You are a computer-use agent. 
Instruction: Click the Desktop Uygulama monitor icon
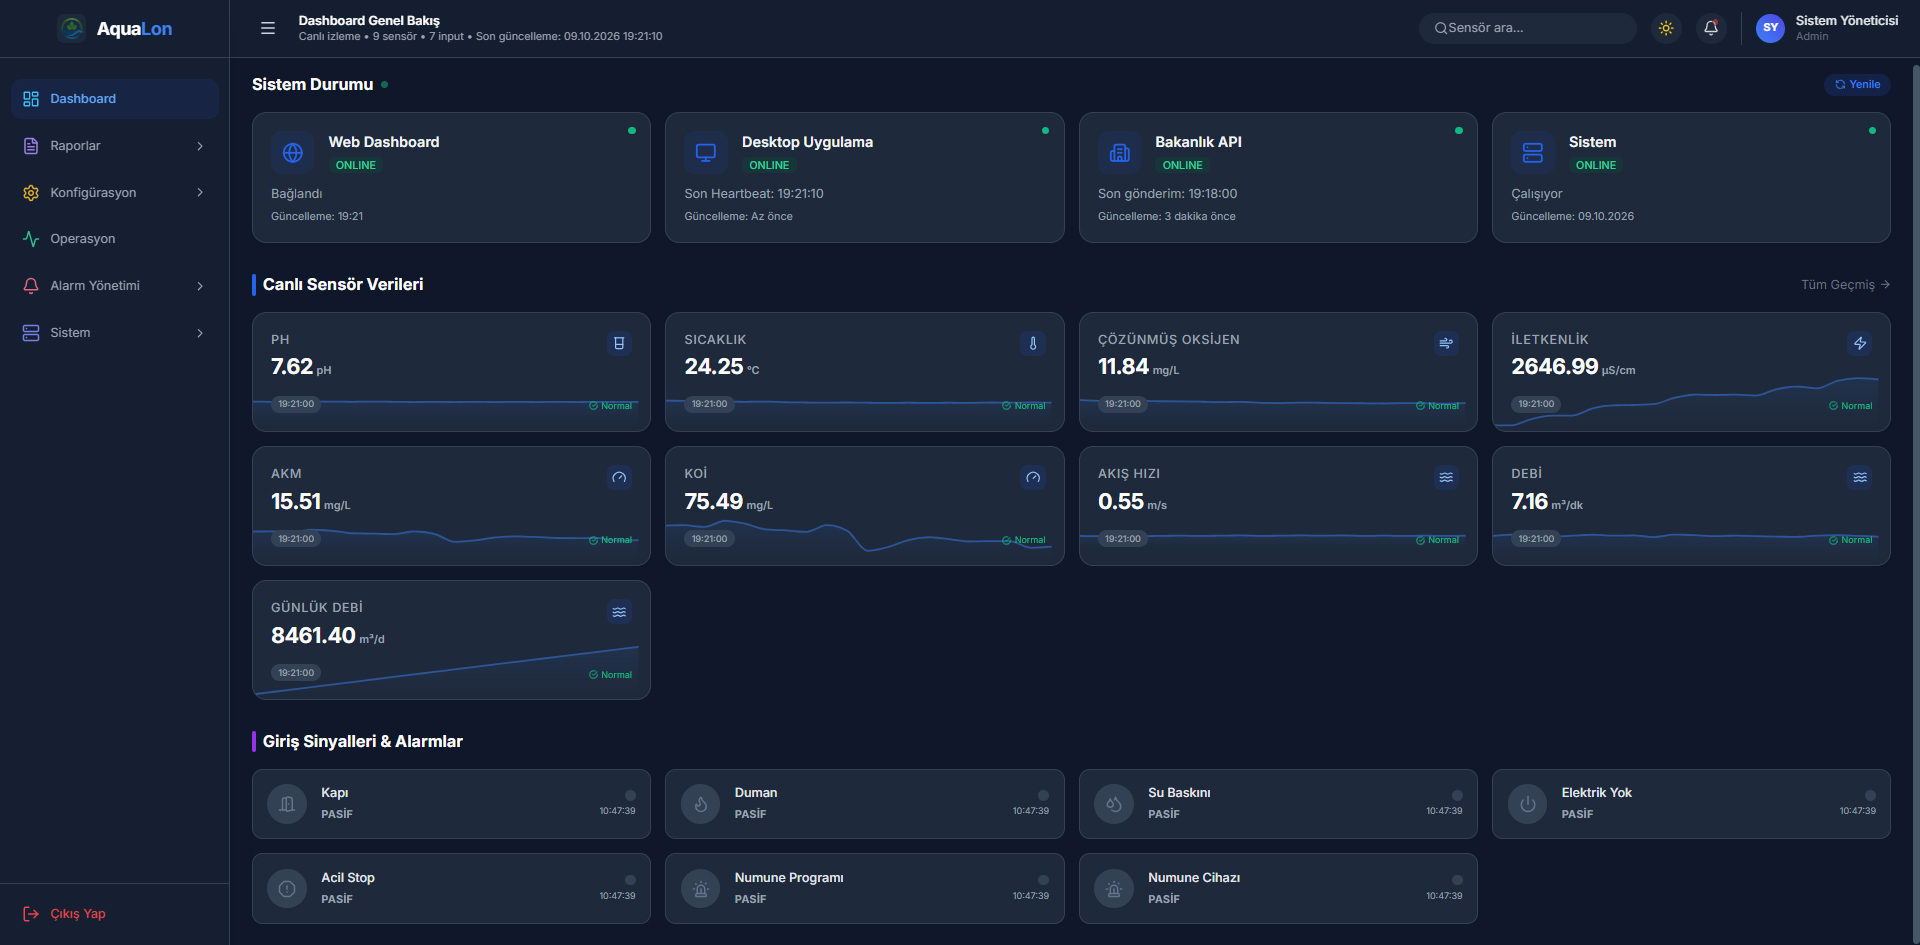[x=706, y=153]
